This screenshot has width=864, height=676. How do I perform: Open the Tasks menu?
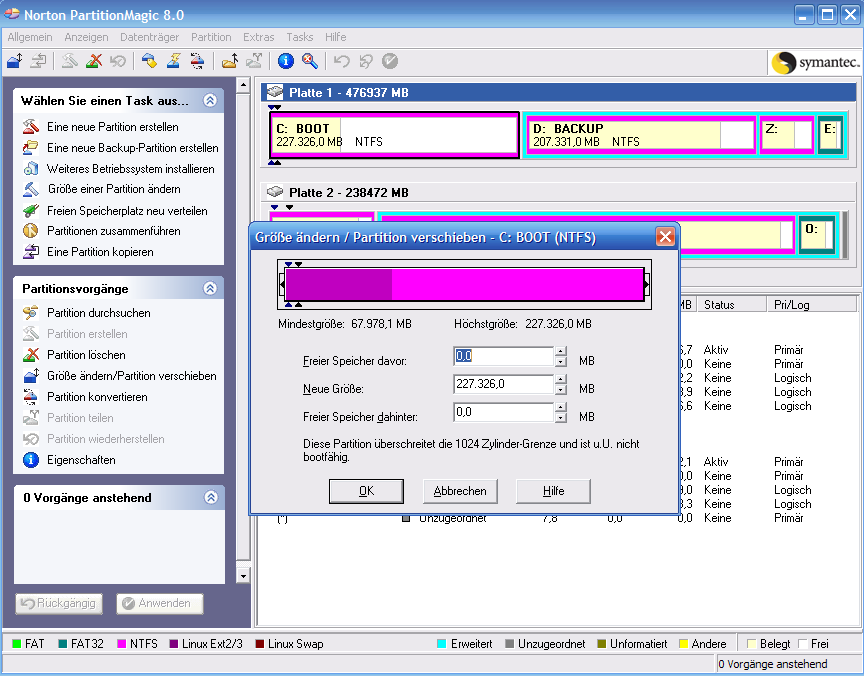[300, 37]
